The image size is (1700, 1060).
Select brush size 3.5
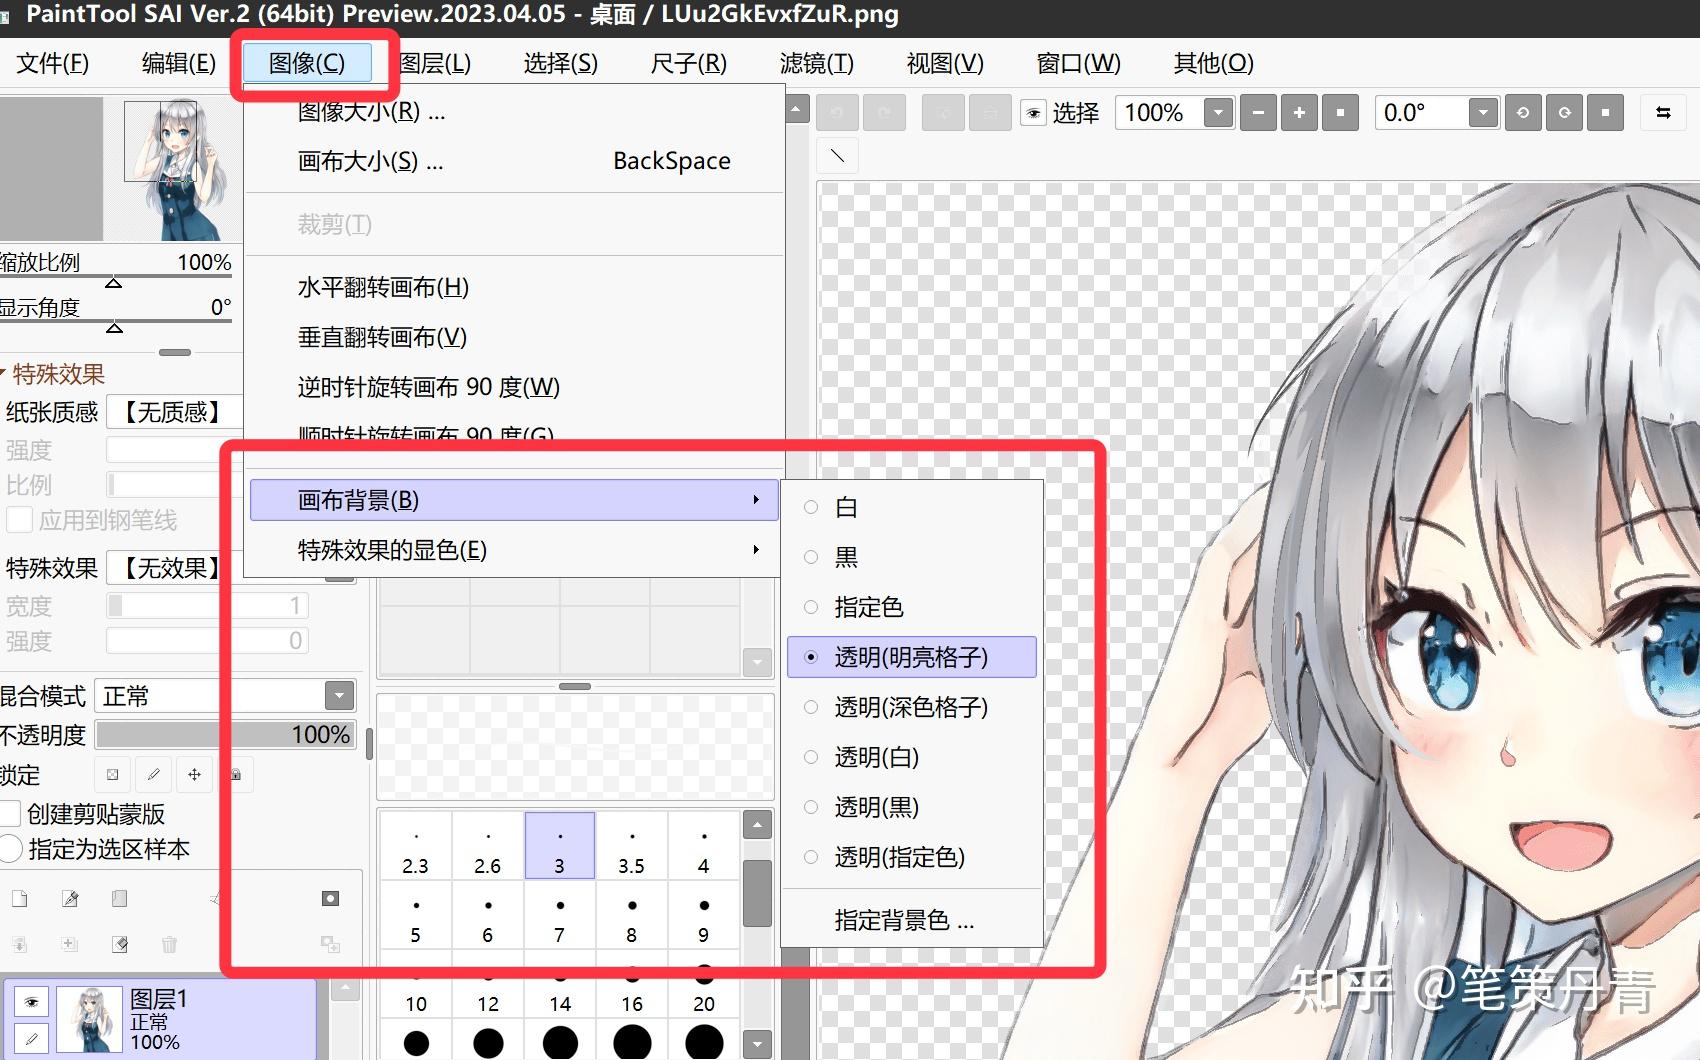pyautogui.click(x=632, y=846)
